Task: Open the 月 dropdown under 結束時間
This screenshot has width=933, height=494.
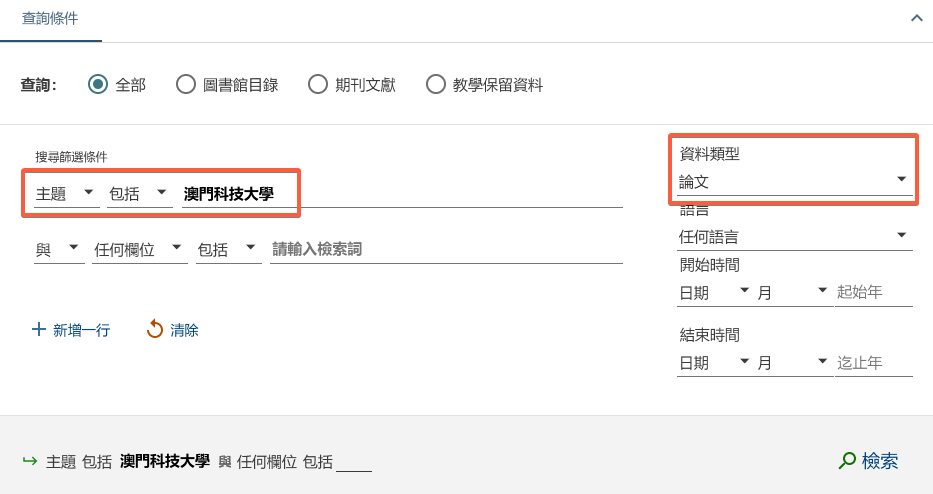Action: 793,362
